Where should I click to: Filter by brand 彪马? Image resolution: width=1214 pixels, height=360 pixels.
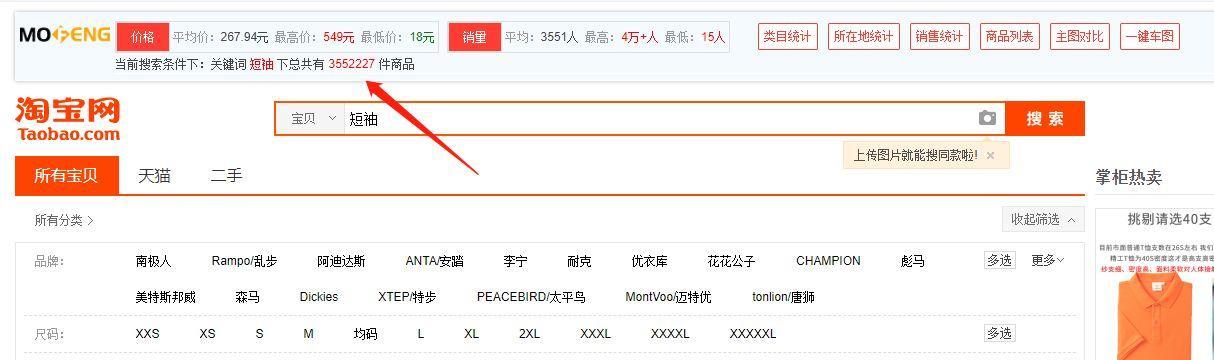[912, 261]
